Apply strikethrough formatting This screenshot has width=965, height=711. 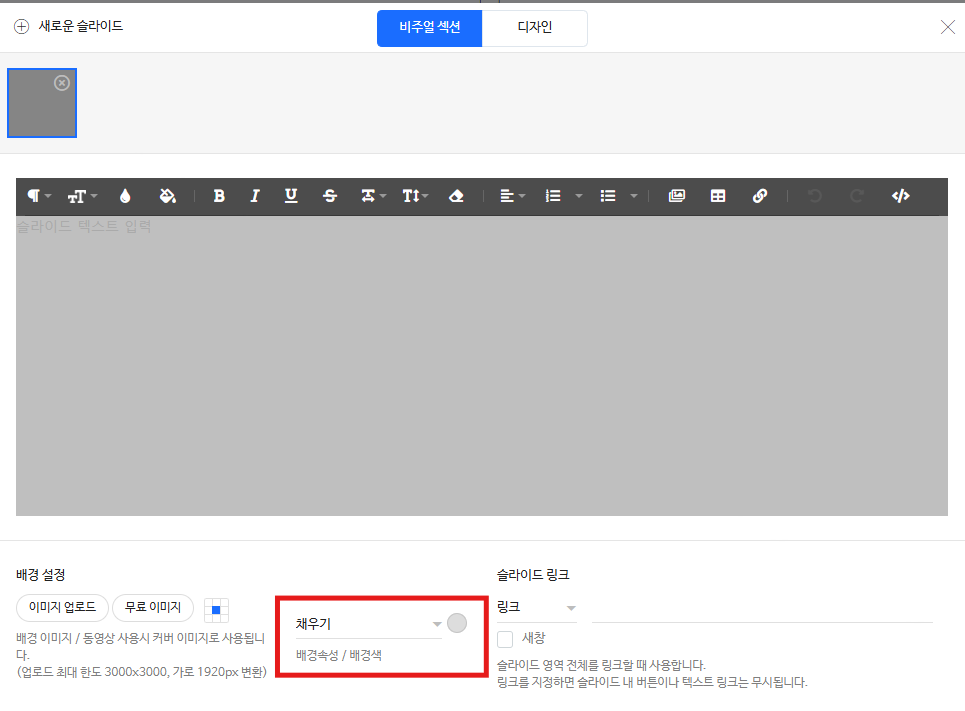coord(330,196)
